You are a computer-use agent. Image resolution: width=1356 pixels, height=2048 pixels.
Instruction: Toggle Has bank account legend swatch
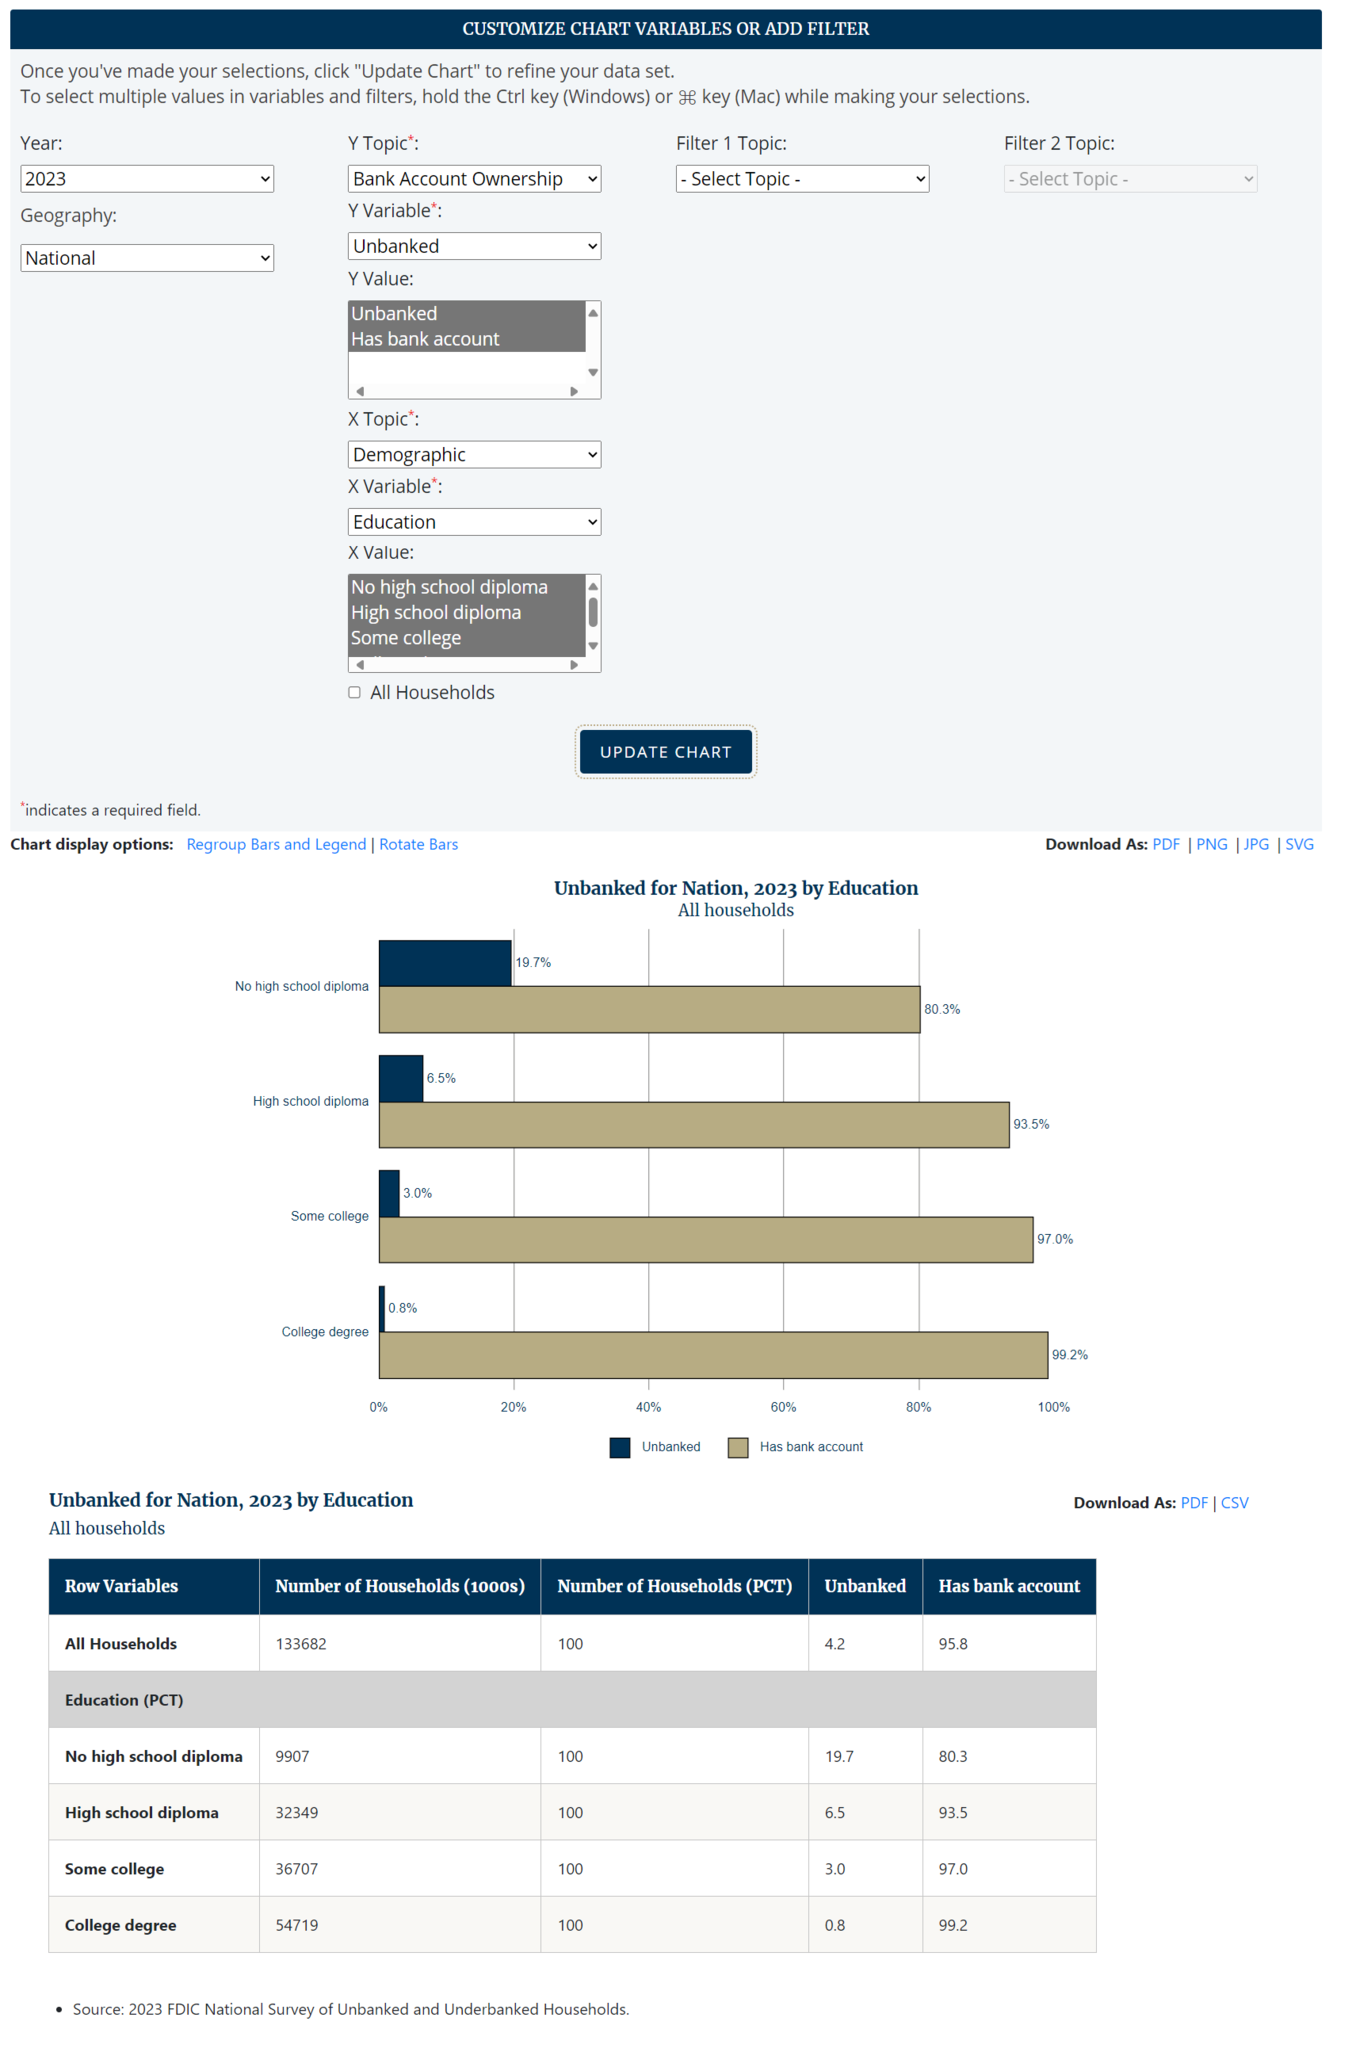pos(738,1447)
